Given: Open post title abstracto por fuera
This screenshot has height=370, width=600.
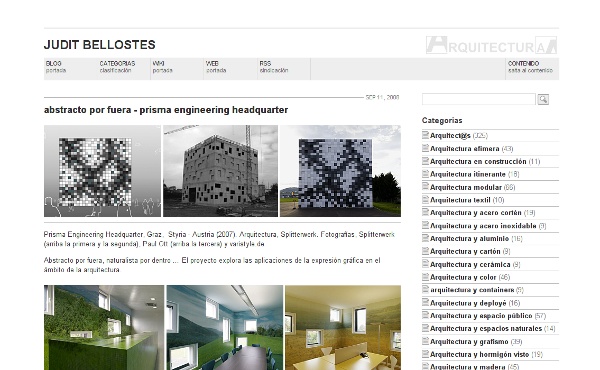Looking at the screenshot, I should click(x=166, y=110).
